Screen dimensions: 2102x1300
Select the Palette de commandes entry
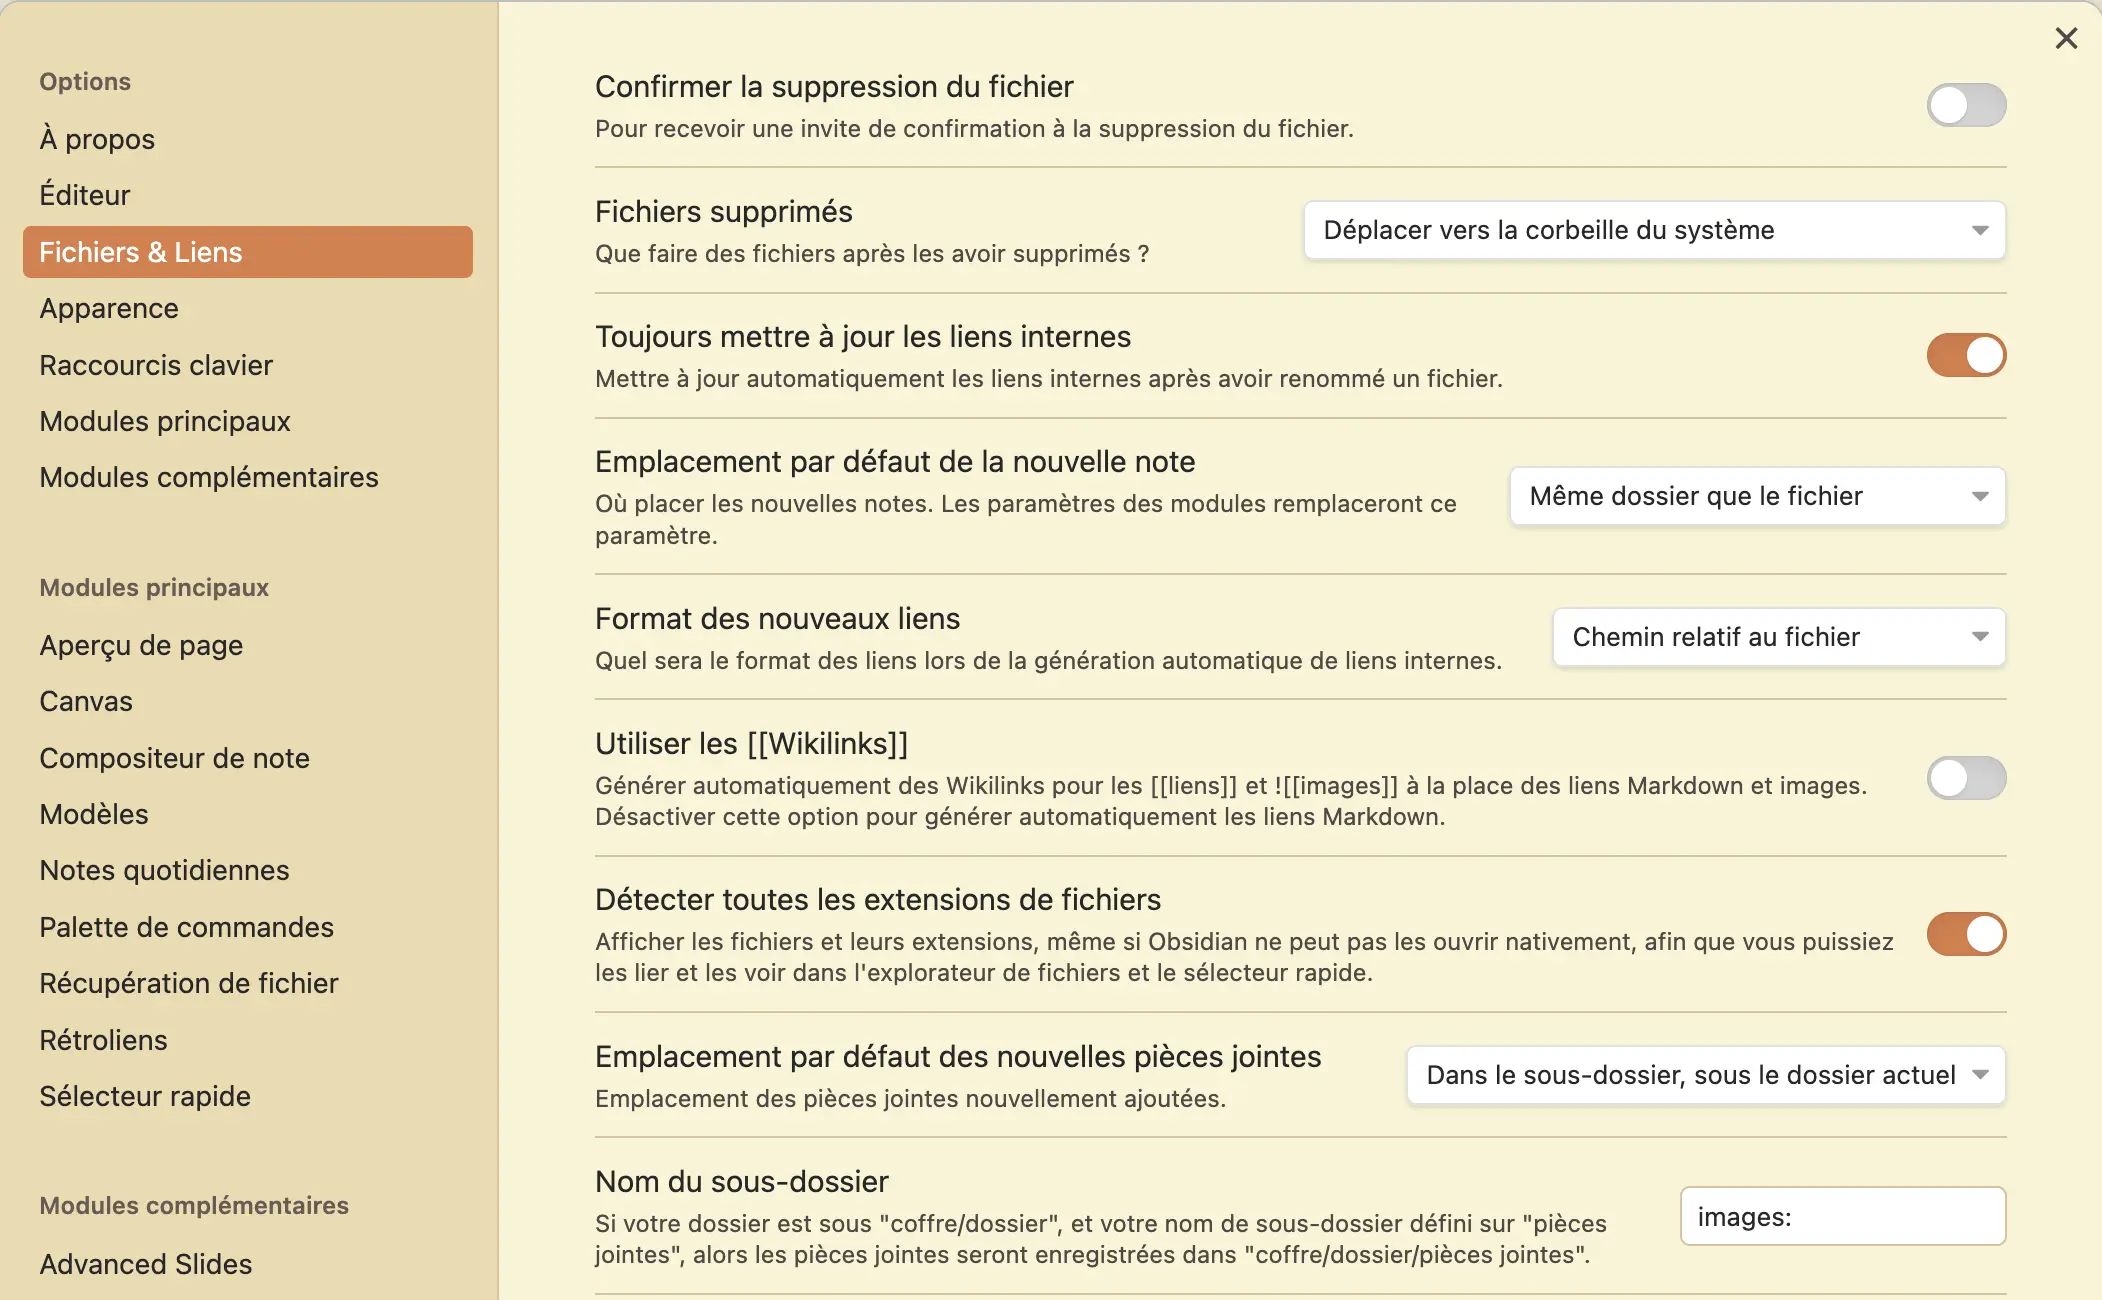186,927
